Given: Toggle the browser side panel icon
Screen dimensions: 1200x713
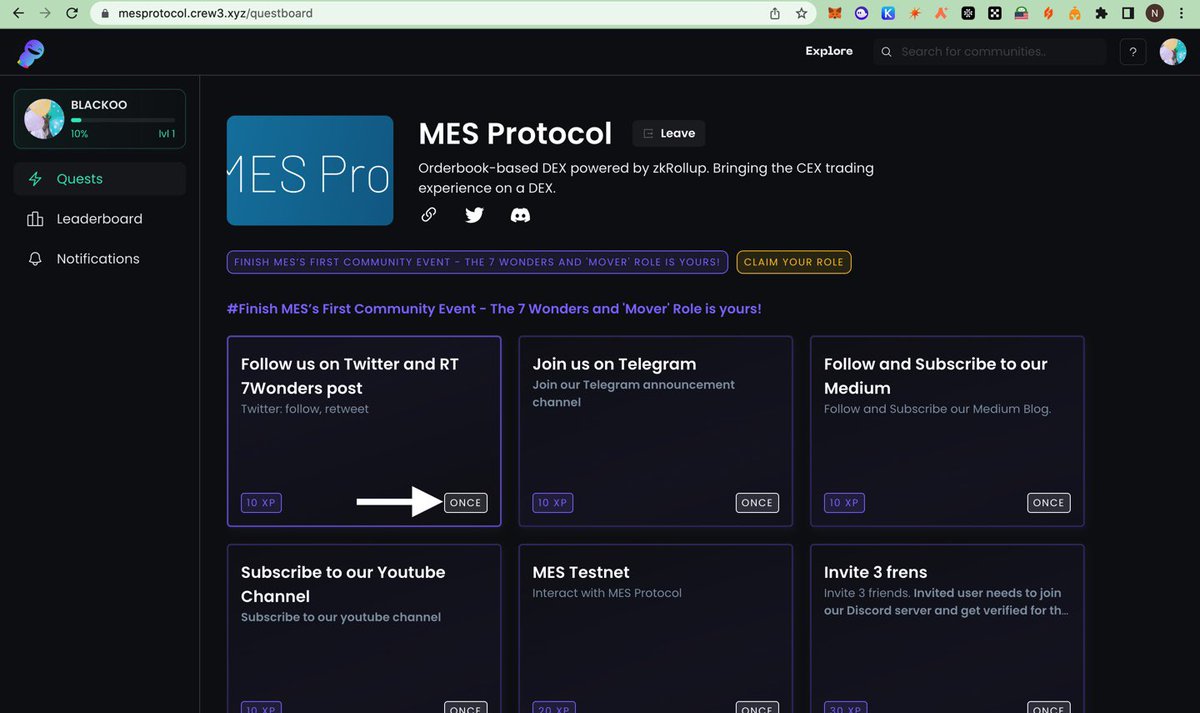Looking at the screenshot, I should tap(1128, 14).
